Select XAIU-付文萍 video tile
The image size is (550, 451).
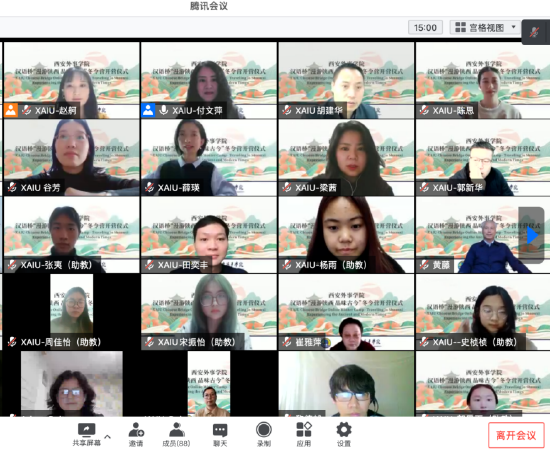click(x=209, y=80)
